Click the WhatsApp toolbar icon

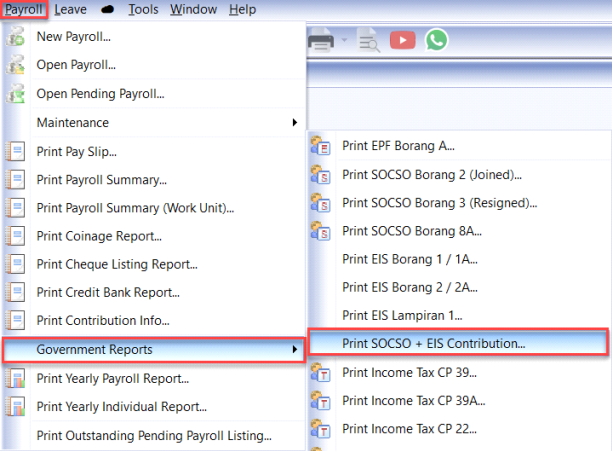click(436, 40)
